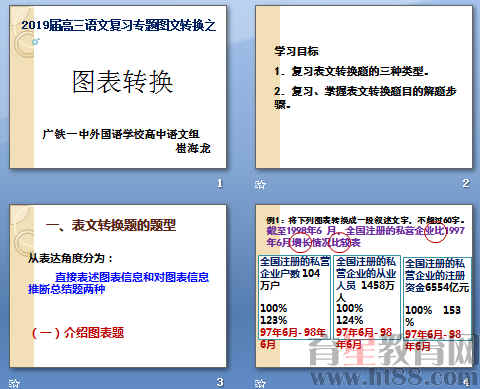This screenshot has width=480, height=389.
Task: Click slide number 2 label
Action: click(466, 183)
